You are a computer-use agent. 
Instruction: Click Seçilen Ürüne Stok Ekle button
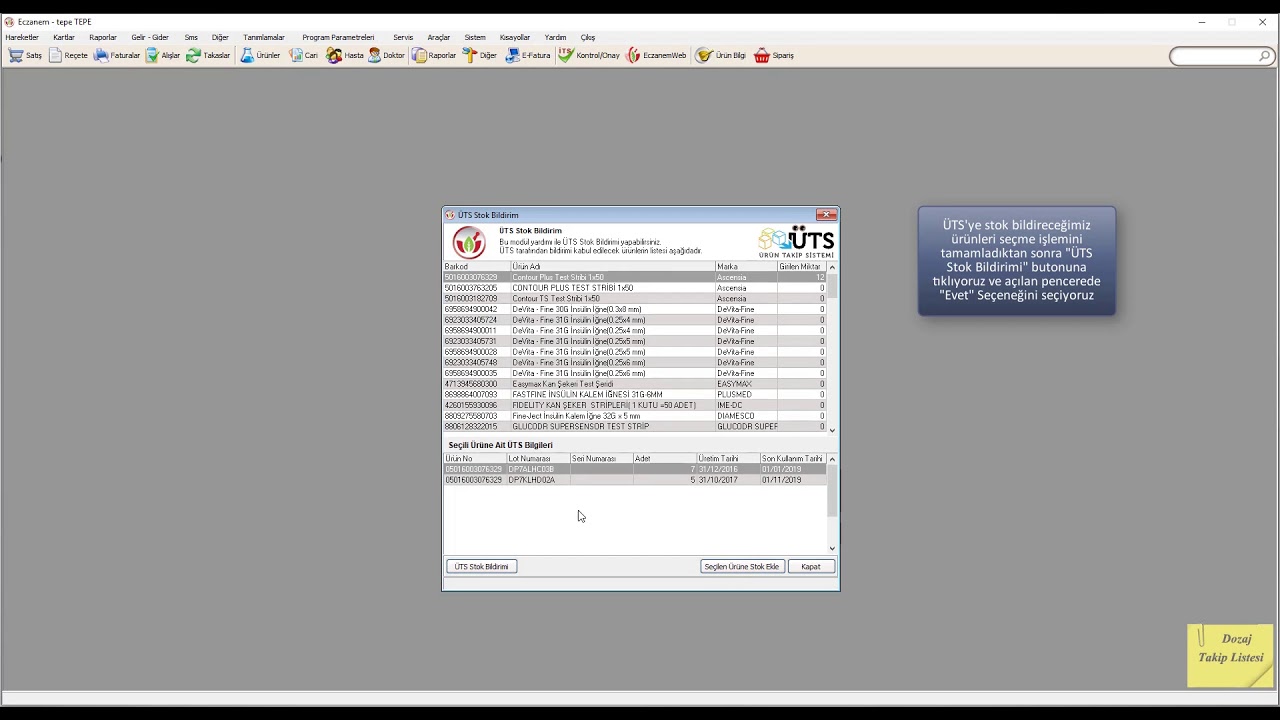pyautogui.click(x=741, y=567)
